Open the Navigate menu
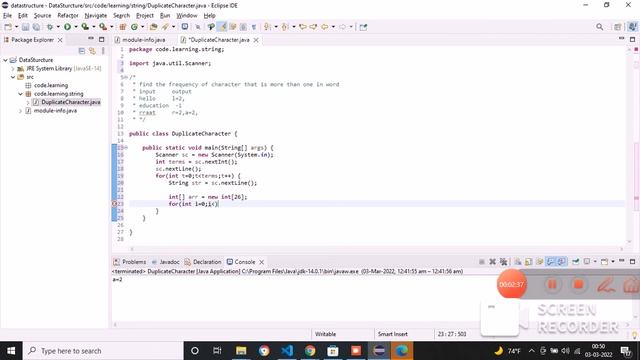The width and height of the screenshot is (640, 360). pos(96,16)
